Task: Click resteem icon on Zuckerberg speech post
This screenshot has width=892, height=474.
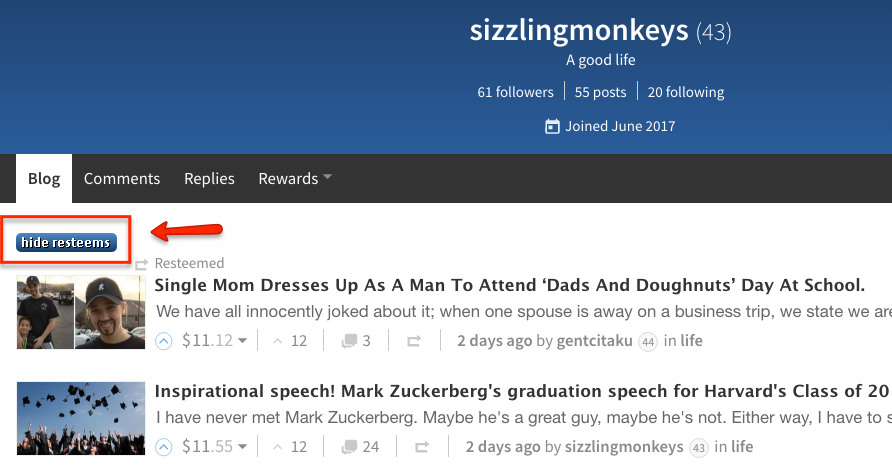Action: click(x=422, y=447)
